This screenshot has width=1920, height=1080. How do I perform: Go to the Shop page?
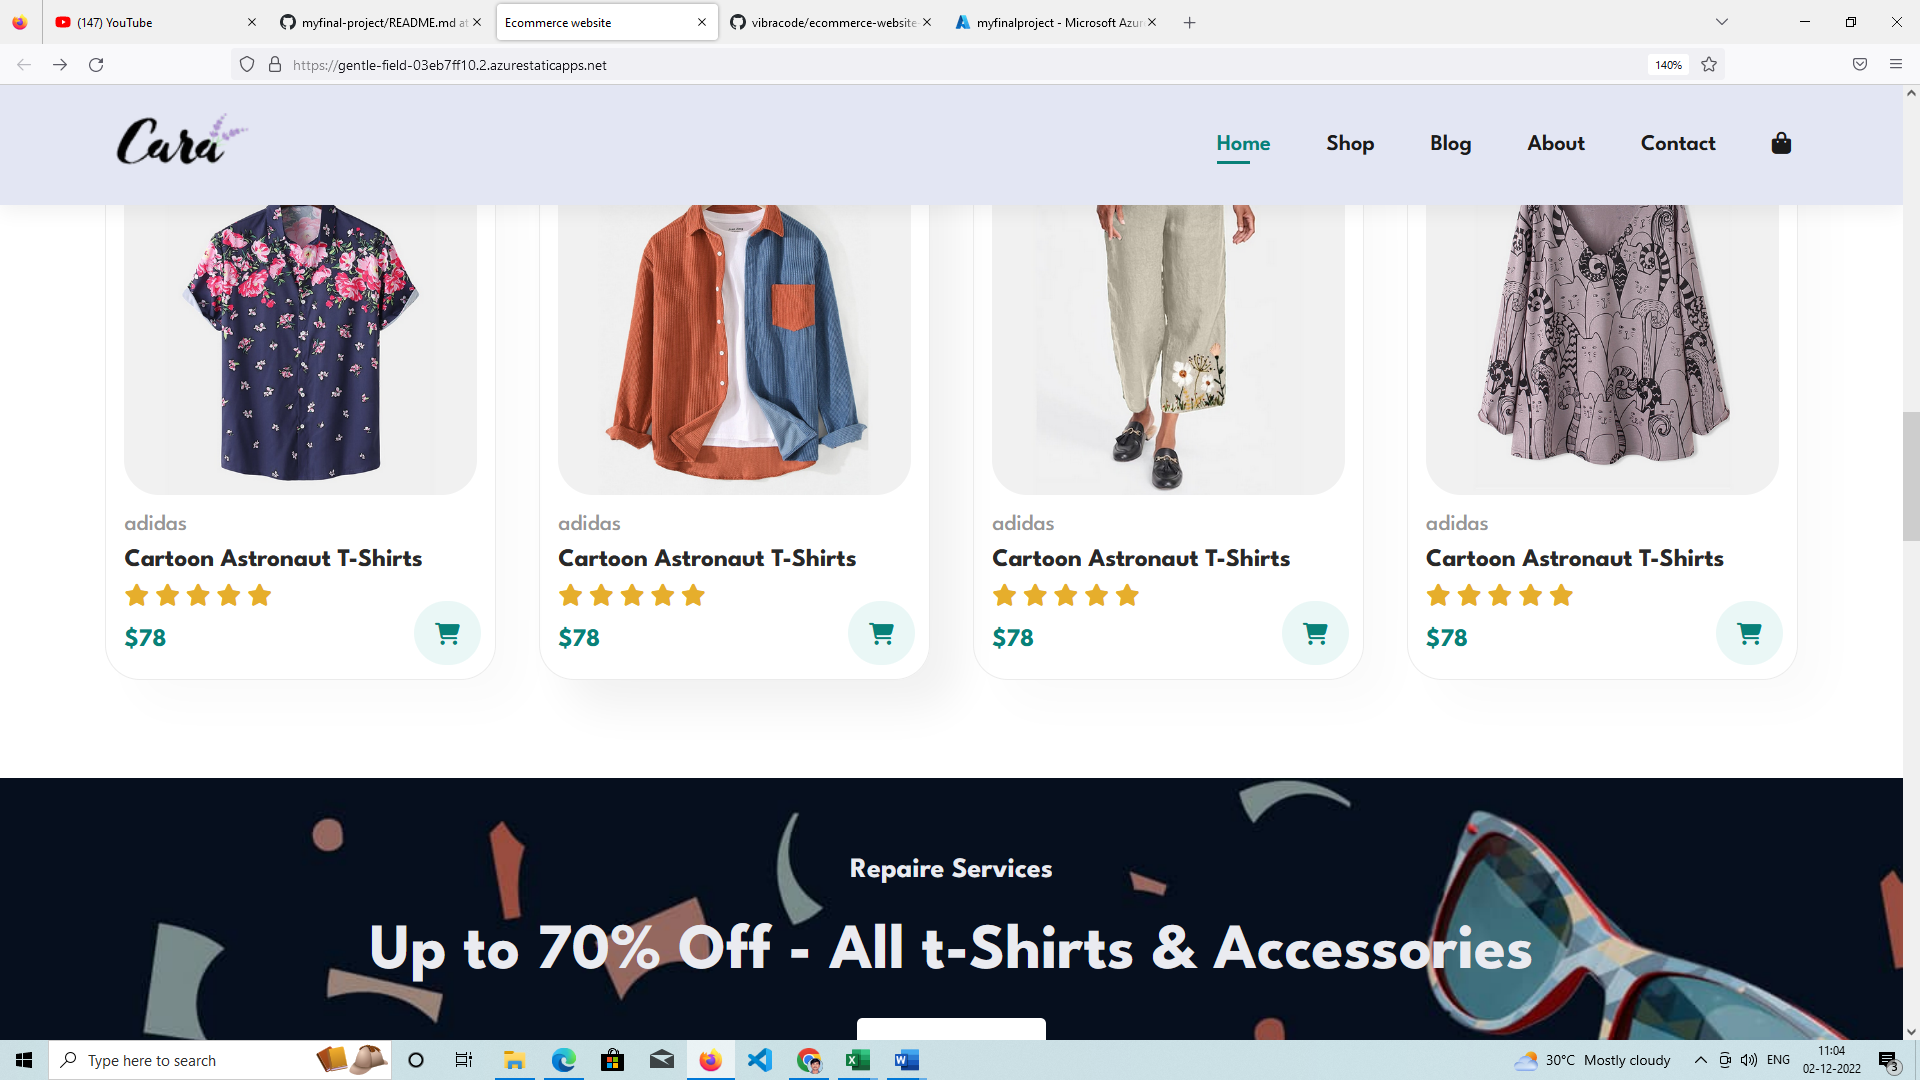click(1350, 143)
